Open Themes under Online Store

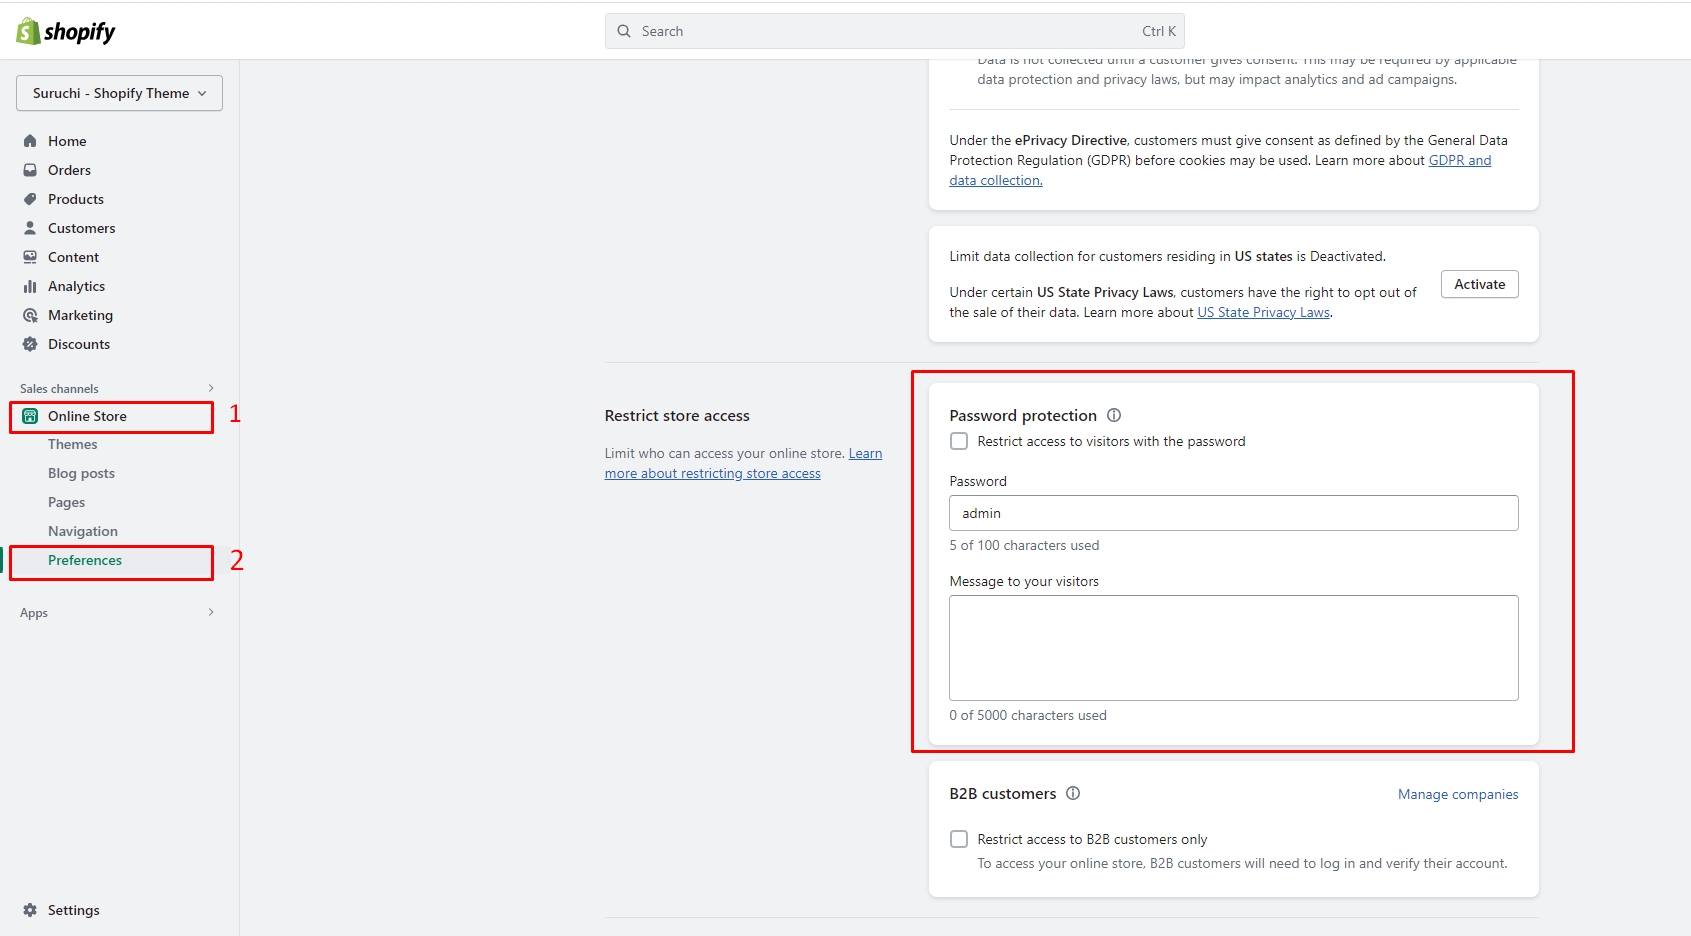(73, 444)
